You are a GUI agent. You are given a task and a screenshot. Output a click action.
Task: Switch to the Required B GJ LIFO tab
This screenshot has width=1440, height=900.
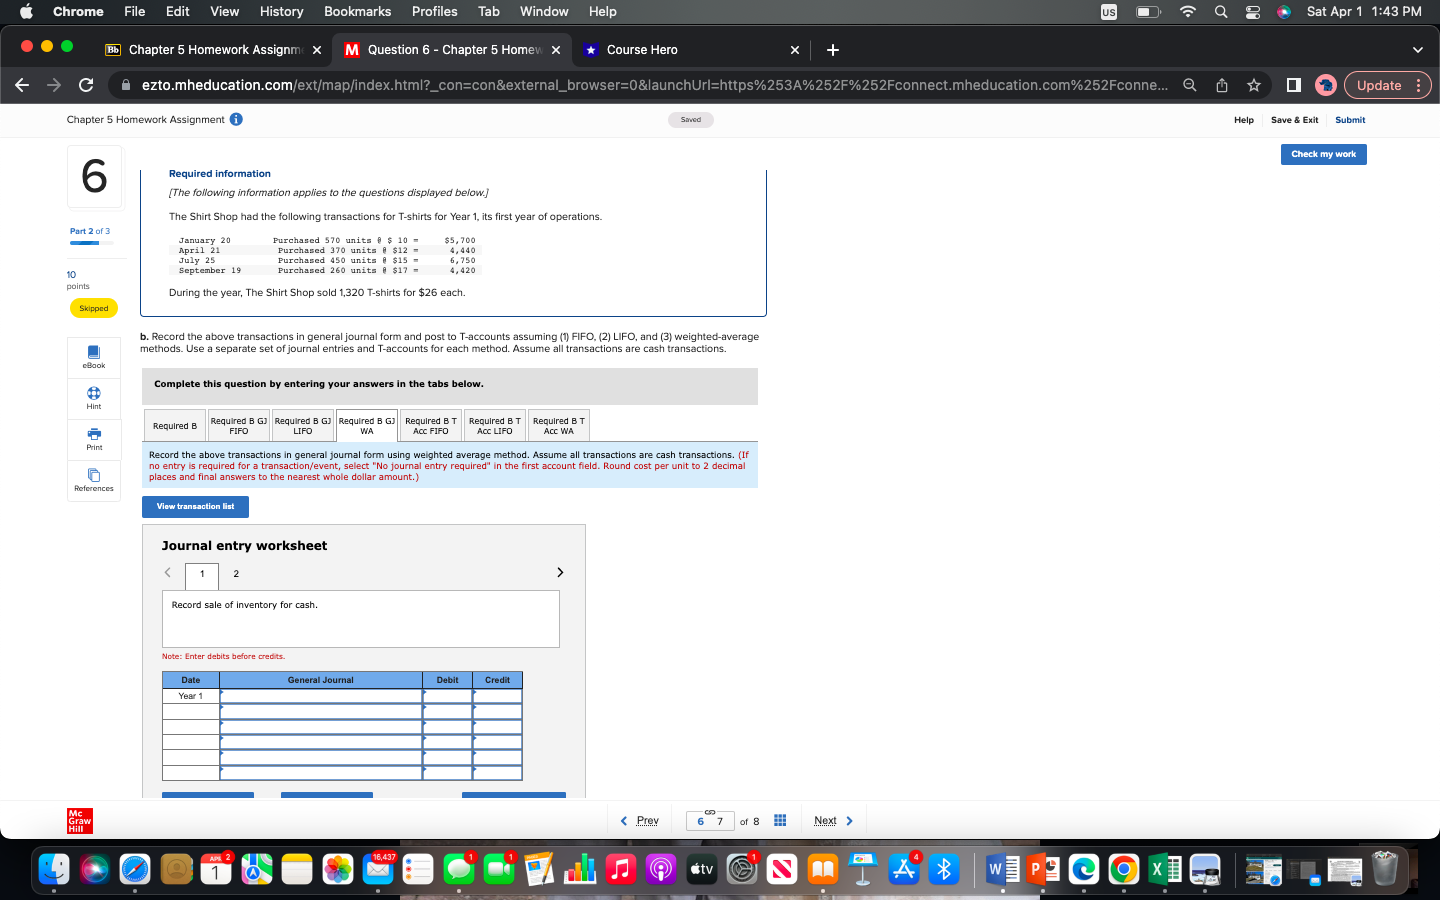pos(303,426)
